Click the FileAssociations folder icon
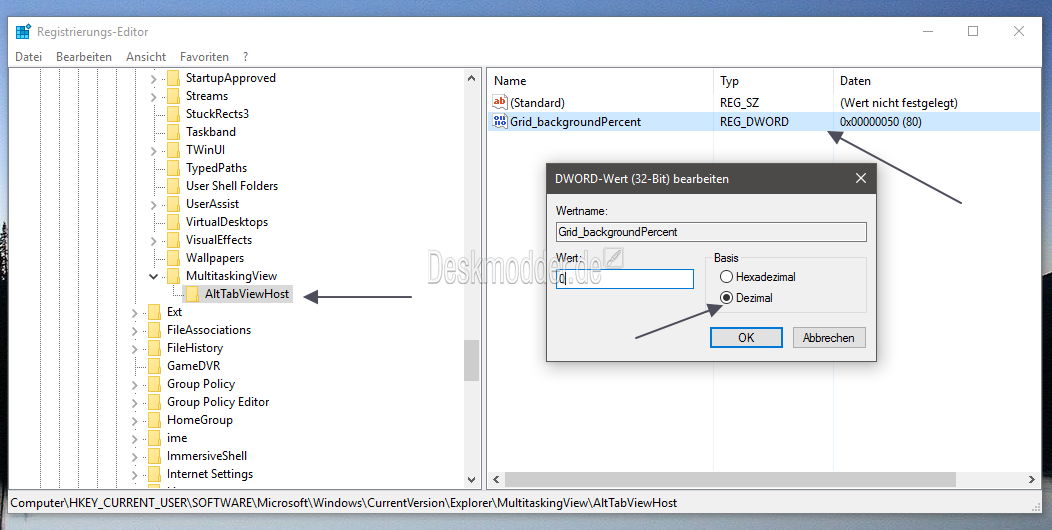 coord(154,330)
